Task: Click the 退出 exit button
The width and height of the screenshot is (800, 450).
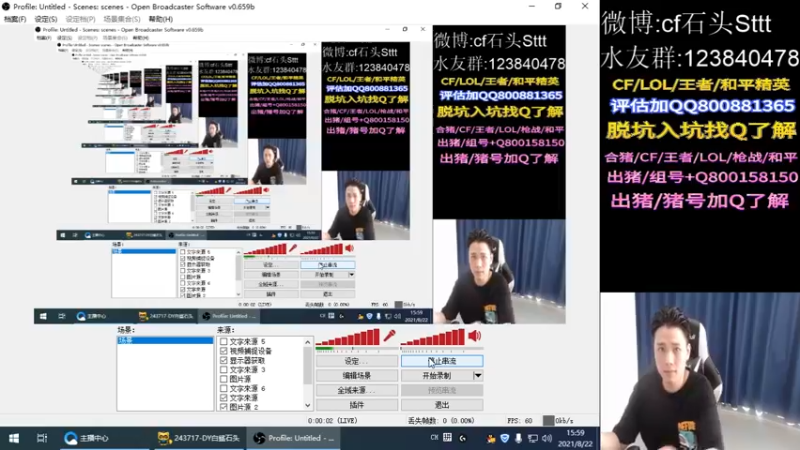Action: pos(442,405)
